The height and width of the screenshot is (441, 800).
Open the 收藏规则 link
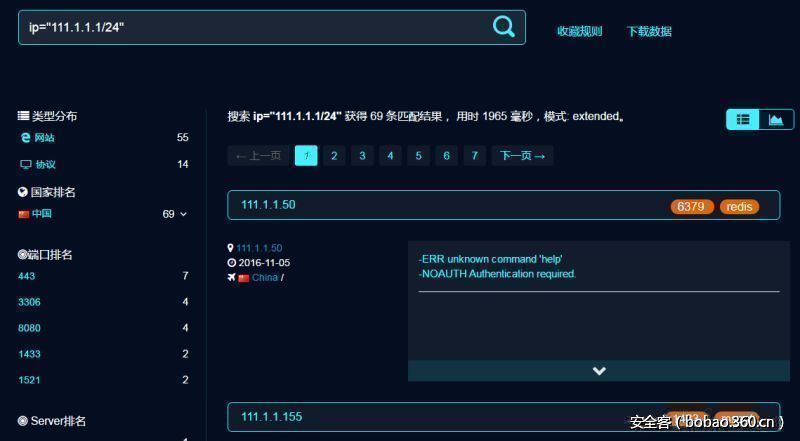(579, 31)
